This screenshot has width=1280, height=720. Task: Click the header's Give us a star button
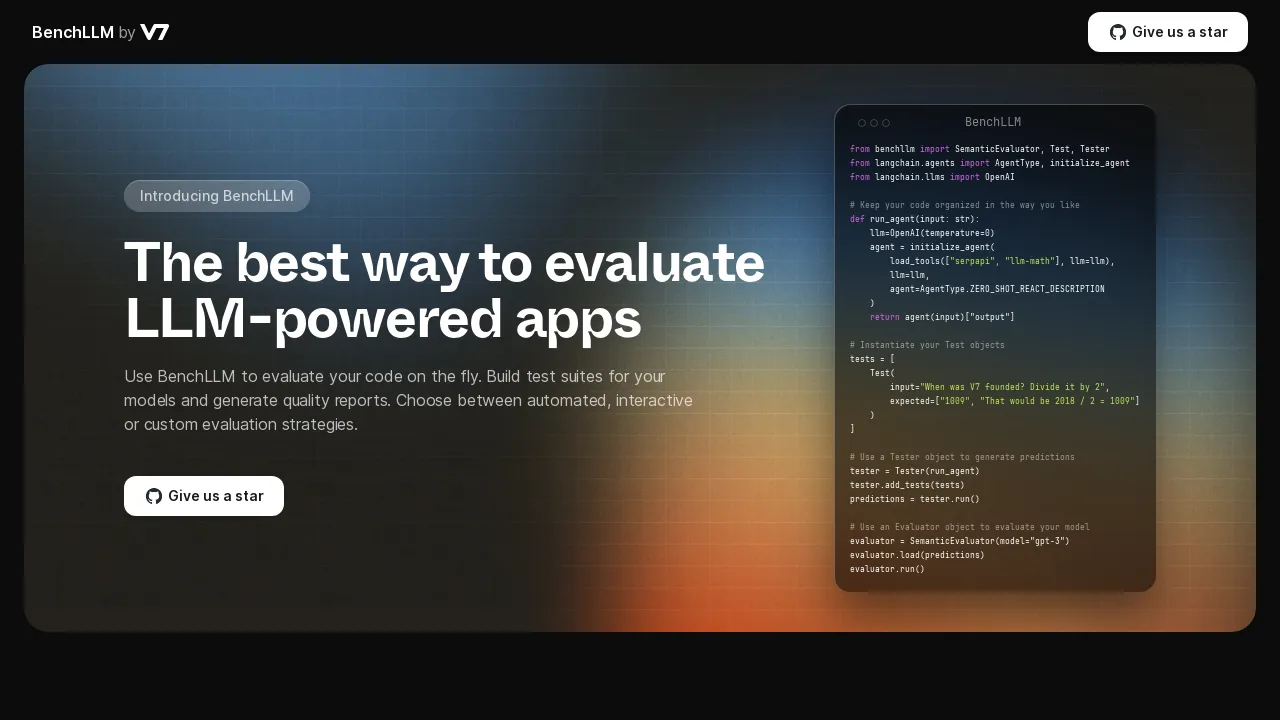[1168, 32]
